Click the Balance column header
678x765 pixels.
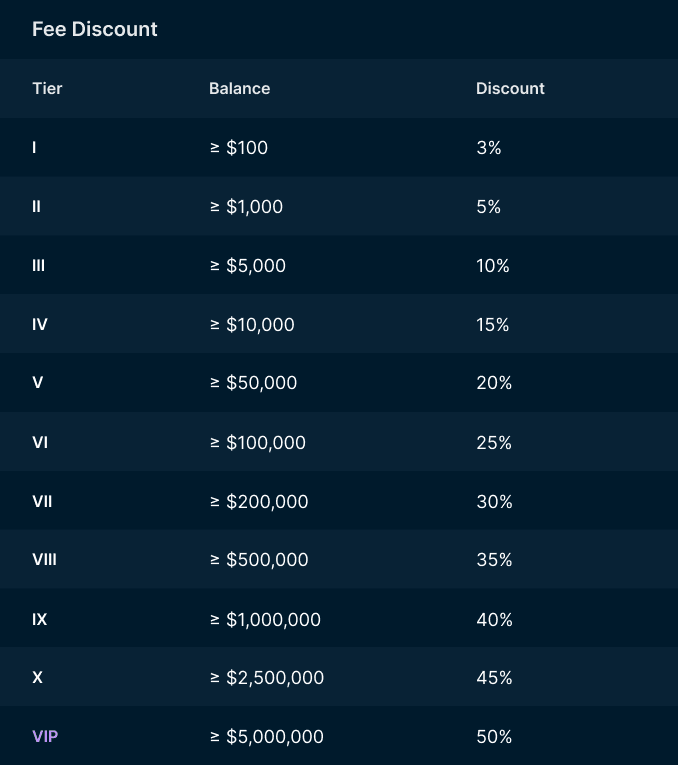239,88
